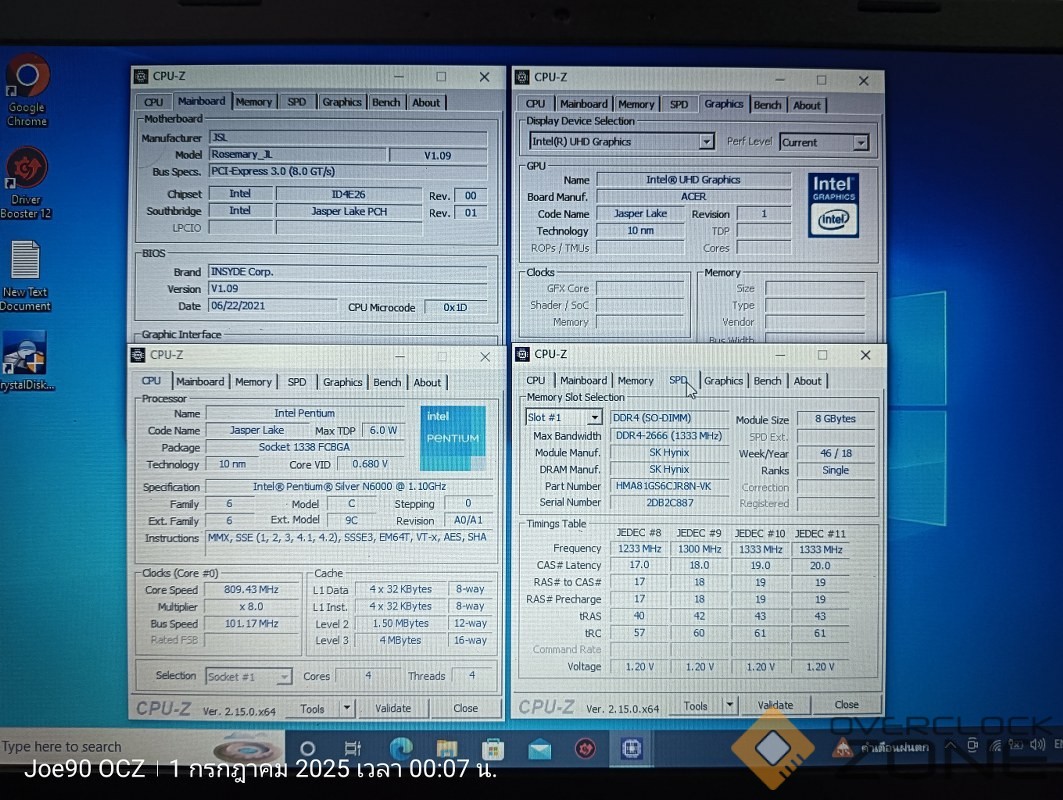Click CPU Microcode 0x1D value
Viewport: 1063px width, 800px height.
tap(456, 307)
